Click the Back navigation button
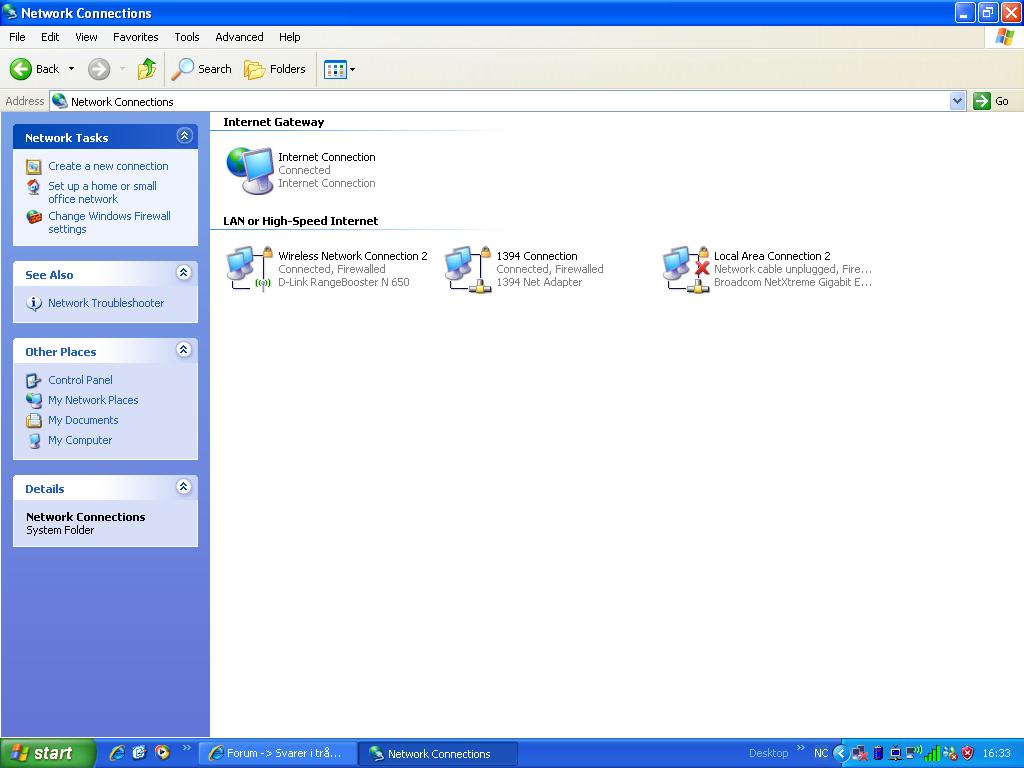Viewport: 1024px width, 768px height. 35,69
